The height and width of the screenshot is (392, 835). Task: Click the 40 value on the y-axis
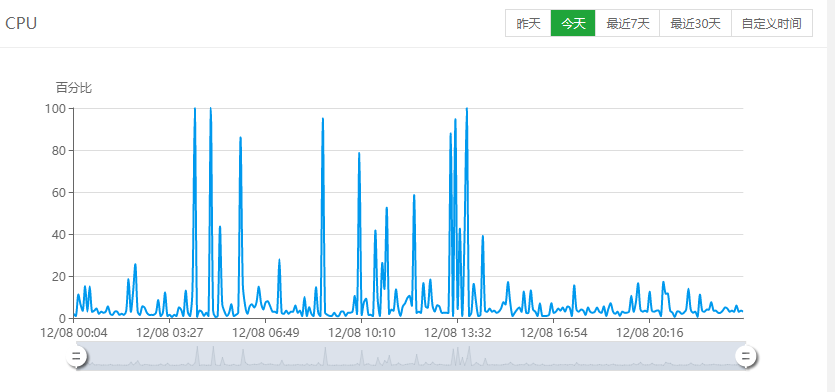(60, 234)
